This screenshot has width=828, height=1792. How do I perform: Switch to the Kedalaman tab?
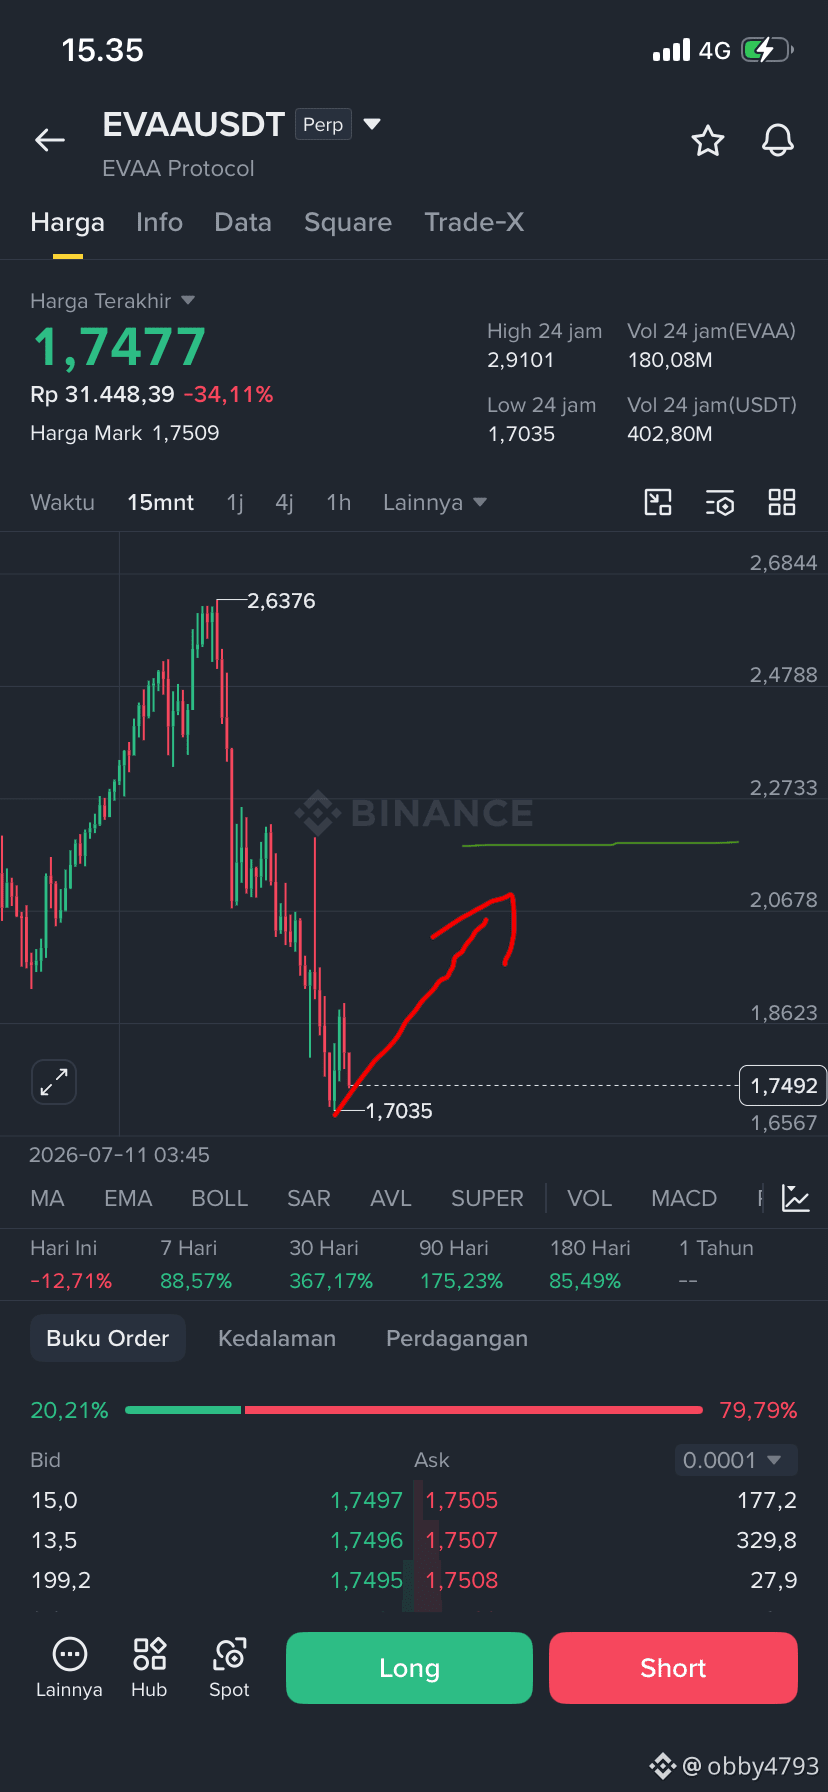pos(277,1338)
